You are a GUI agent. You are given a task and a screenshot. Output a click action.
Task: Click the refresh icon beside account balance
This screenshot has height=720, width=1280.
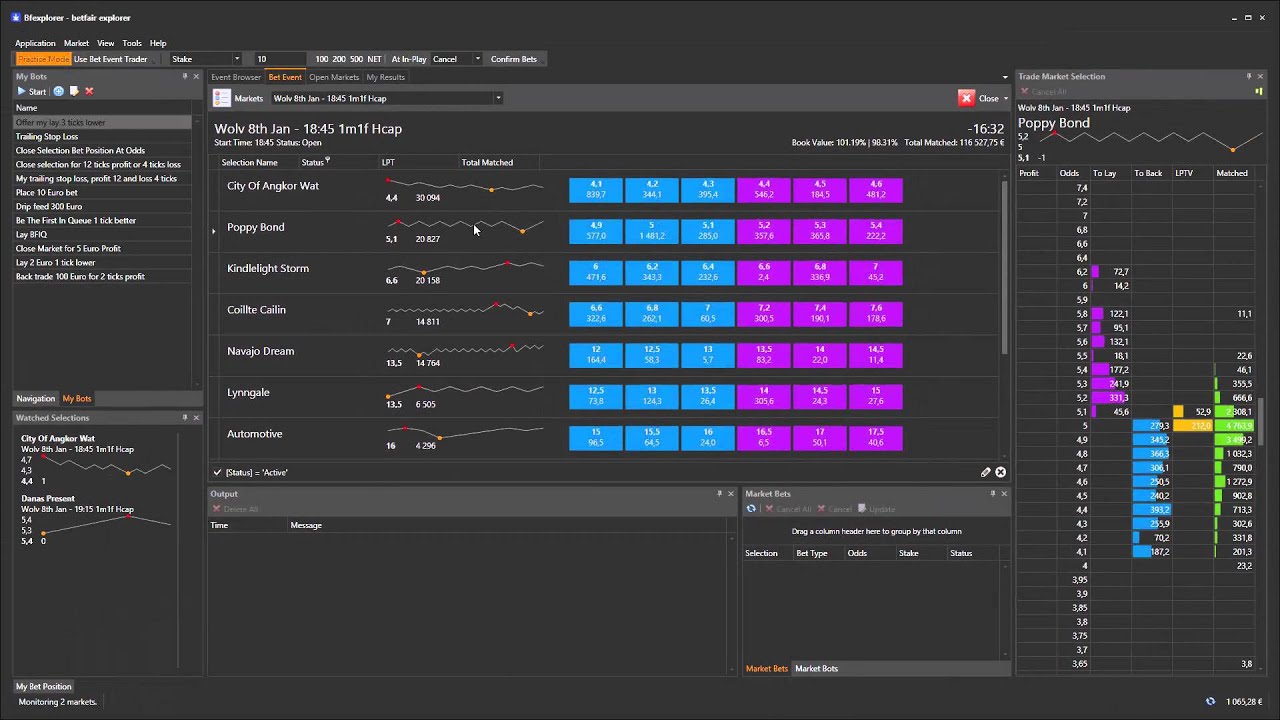click(1210, 702)
